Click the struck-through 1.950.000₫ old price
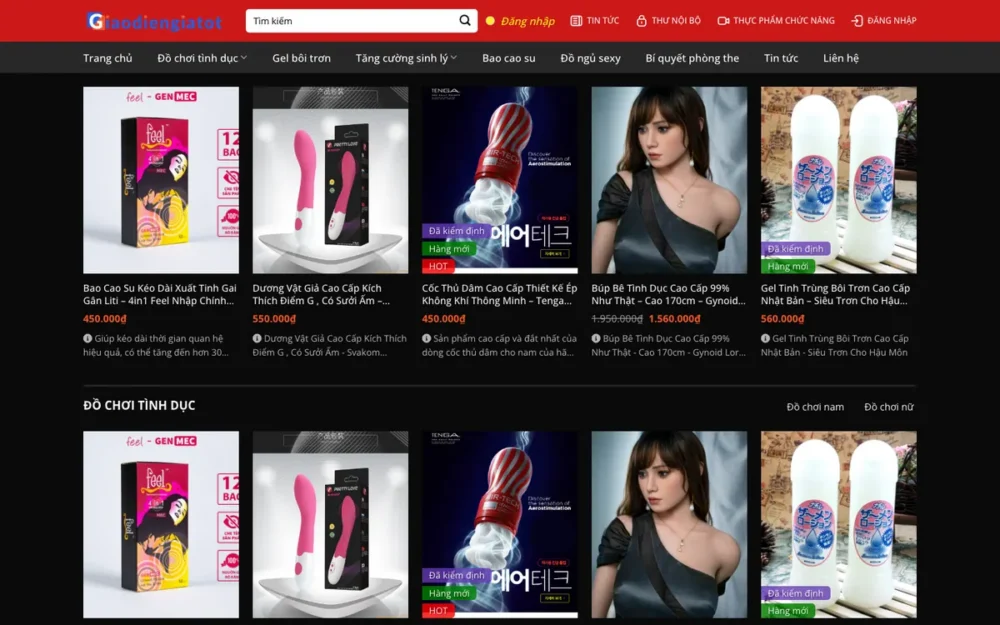 617,319
